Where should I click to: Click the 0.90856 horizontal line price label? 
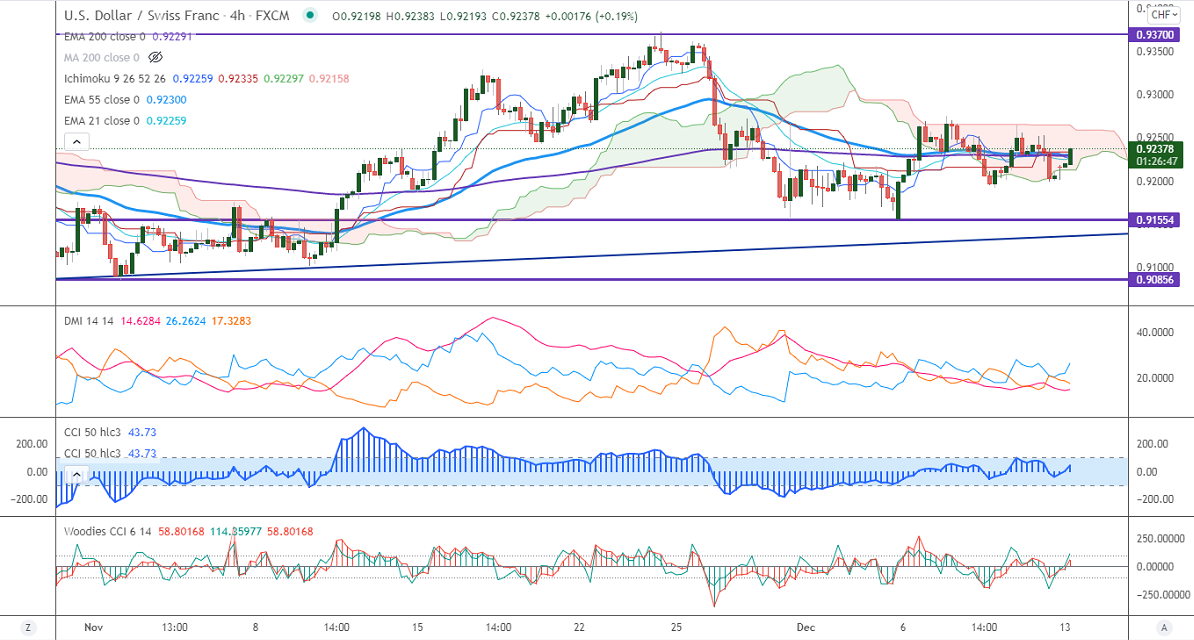1154,280
